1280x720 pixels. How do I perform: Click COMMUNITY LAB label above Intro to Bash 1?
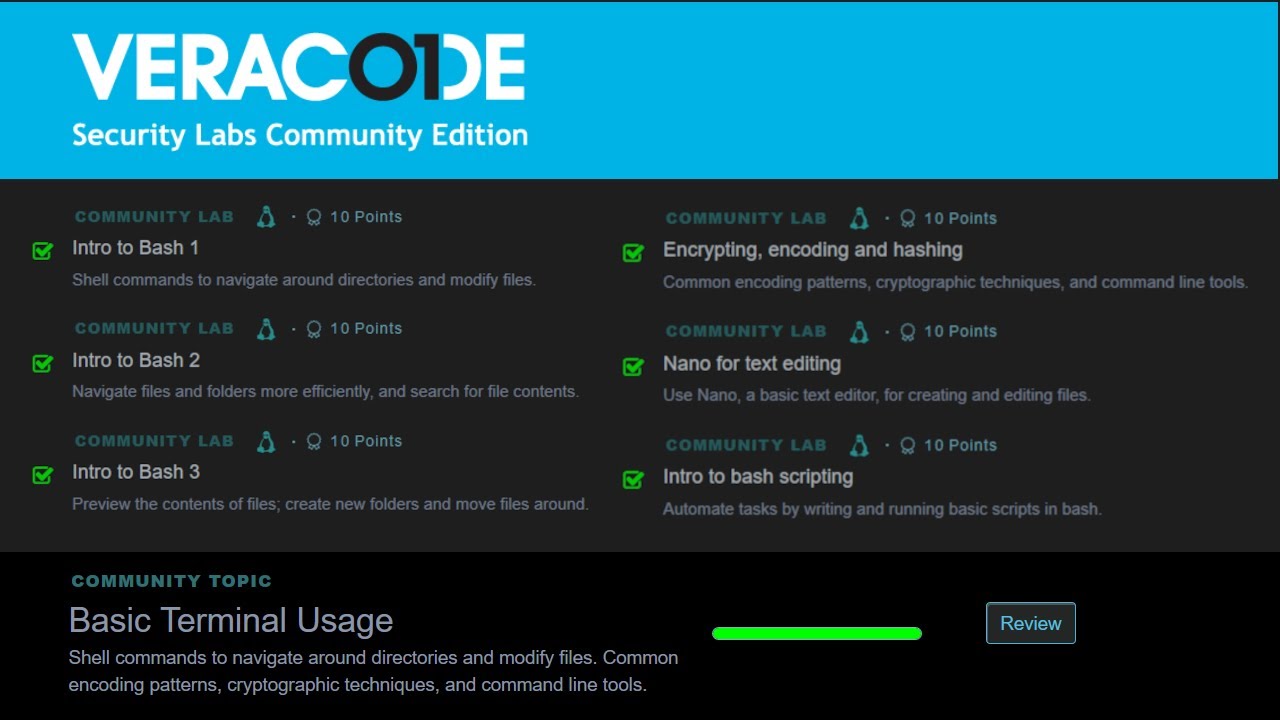[x=154, y=217]
